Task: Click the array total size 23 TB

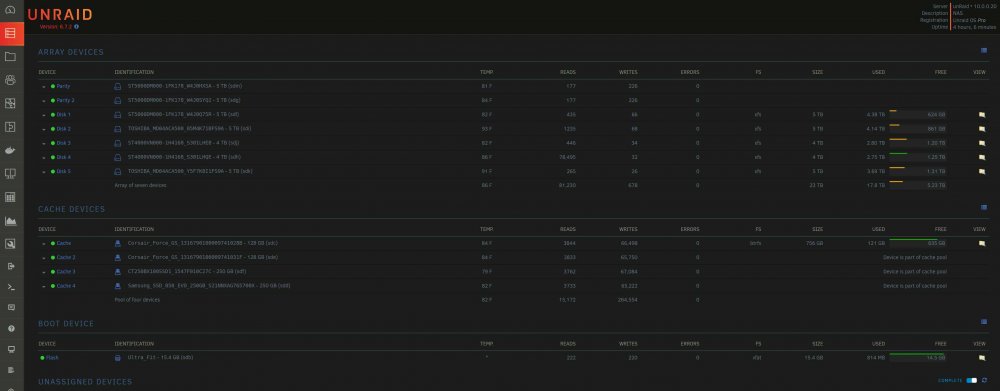Action: (817, 185)
